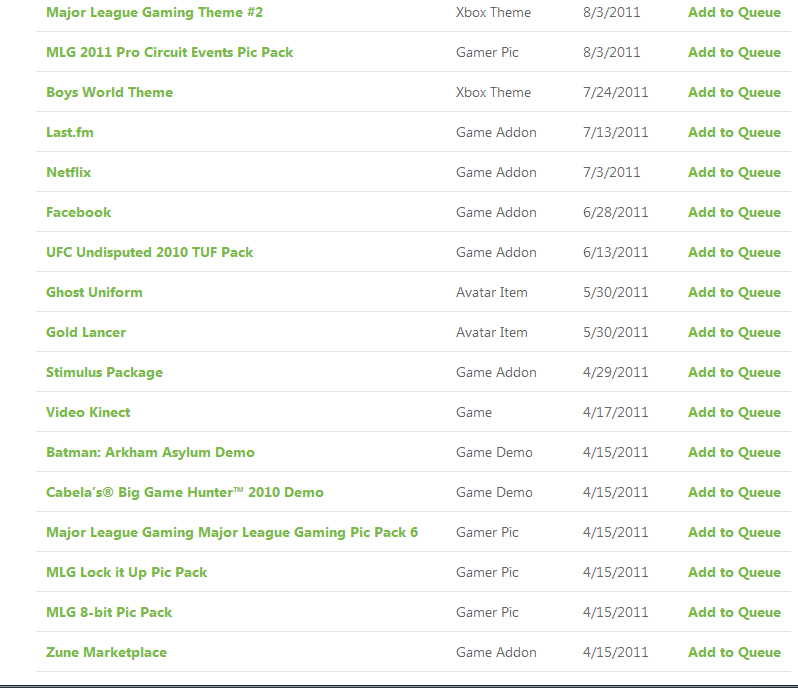The height and width of the screenshot is (688, 798).
Task: Select the 7/24/2011 date cell
Action: point(616,92)
